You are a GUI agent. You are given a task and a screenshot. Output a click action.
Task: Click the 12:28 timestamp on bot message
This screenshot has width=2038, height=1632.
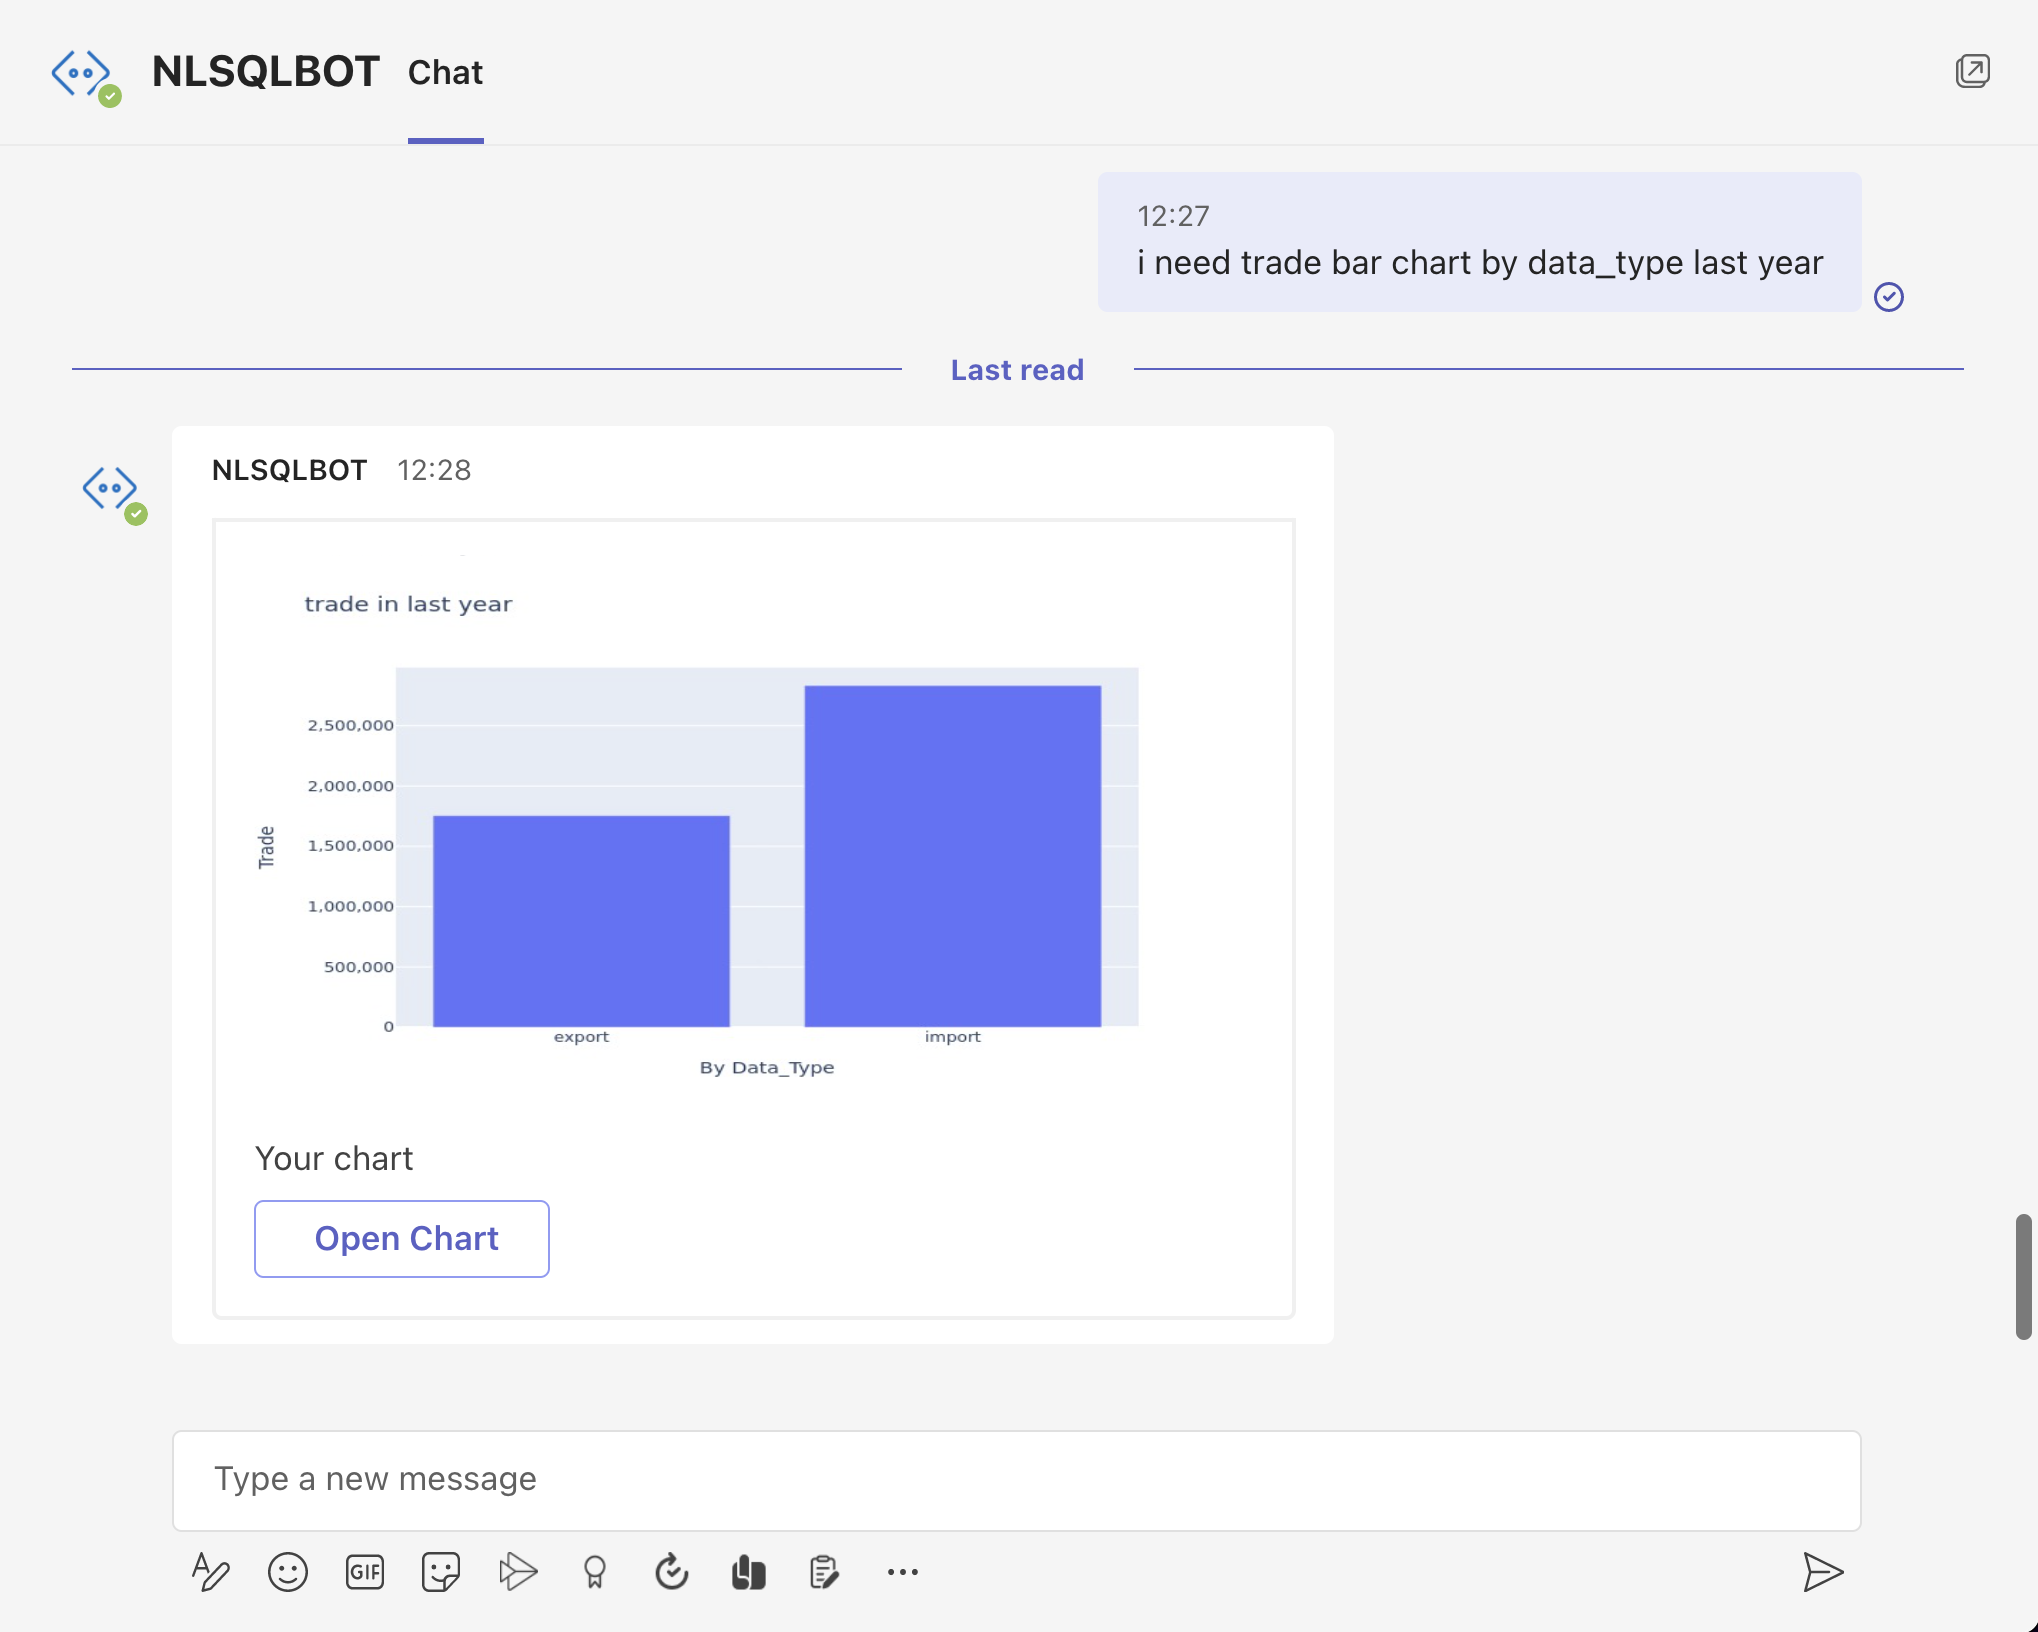[434, 470]
